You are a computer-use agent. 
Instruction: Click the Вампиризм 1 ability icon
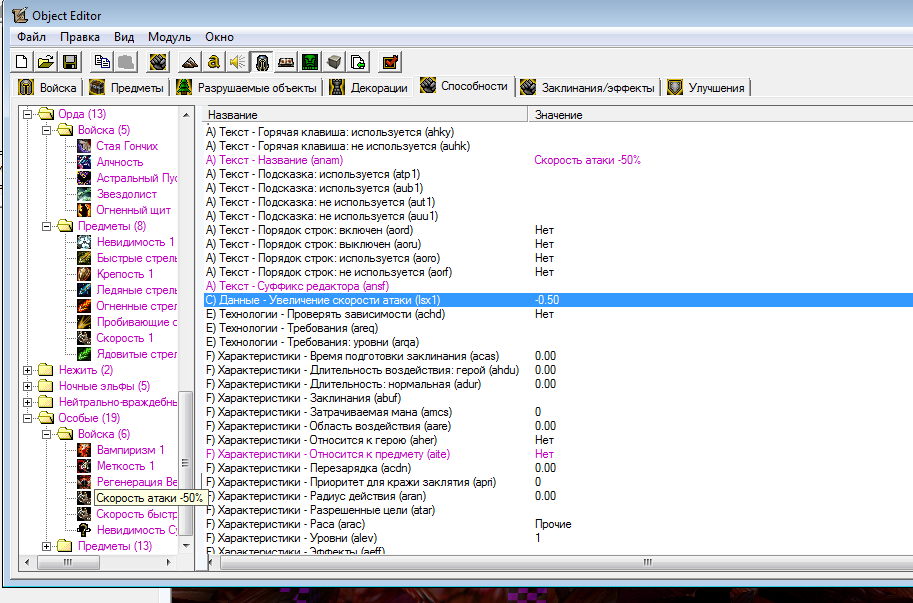point(84,450)
